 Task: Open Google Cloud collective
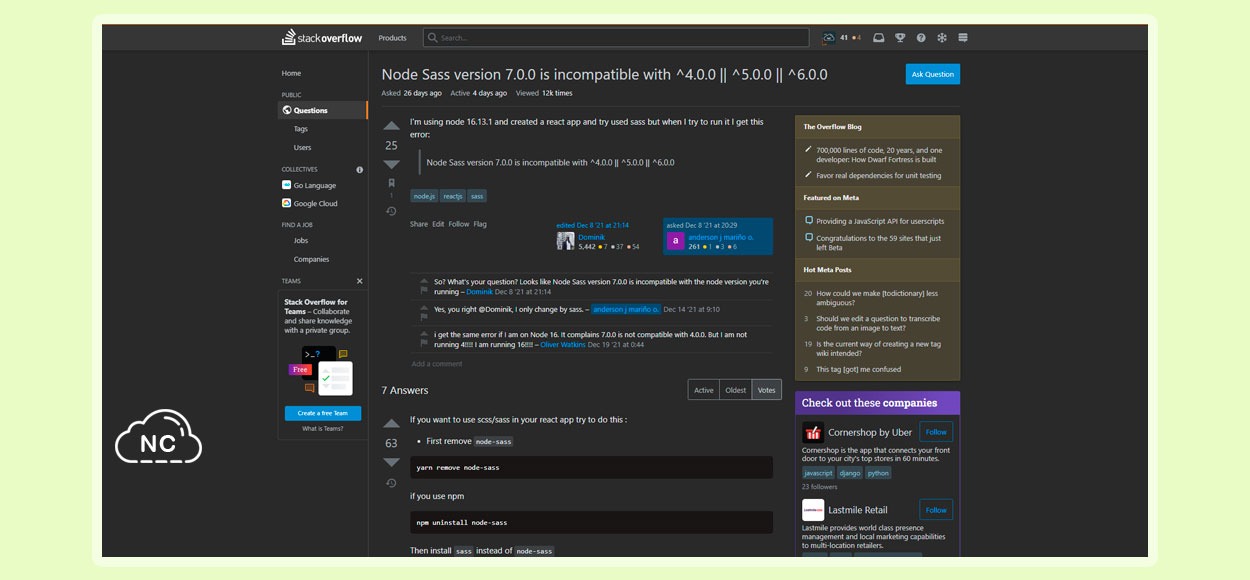click(x=315, y=203)
